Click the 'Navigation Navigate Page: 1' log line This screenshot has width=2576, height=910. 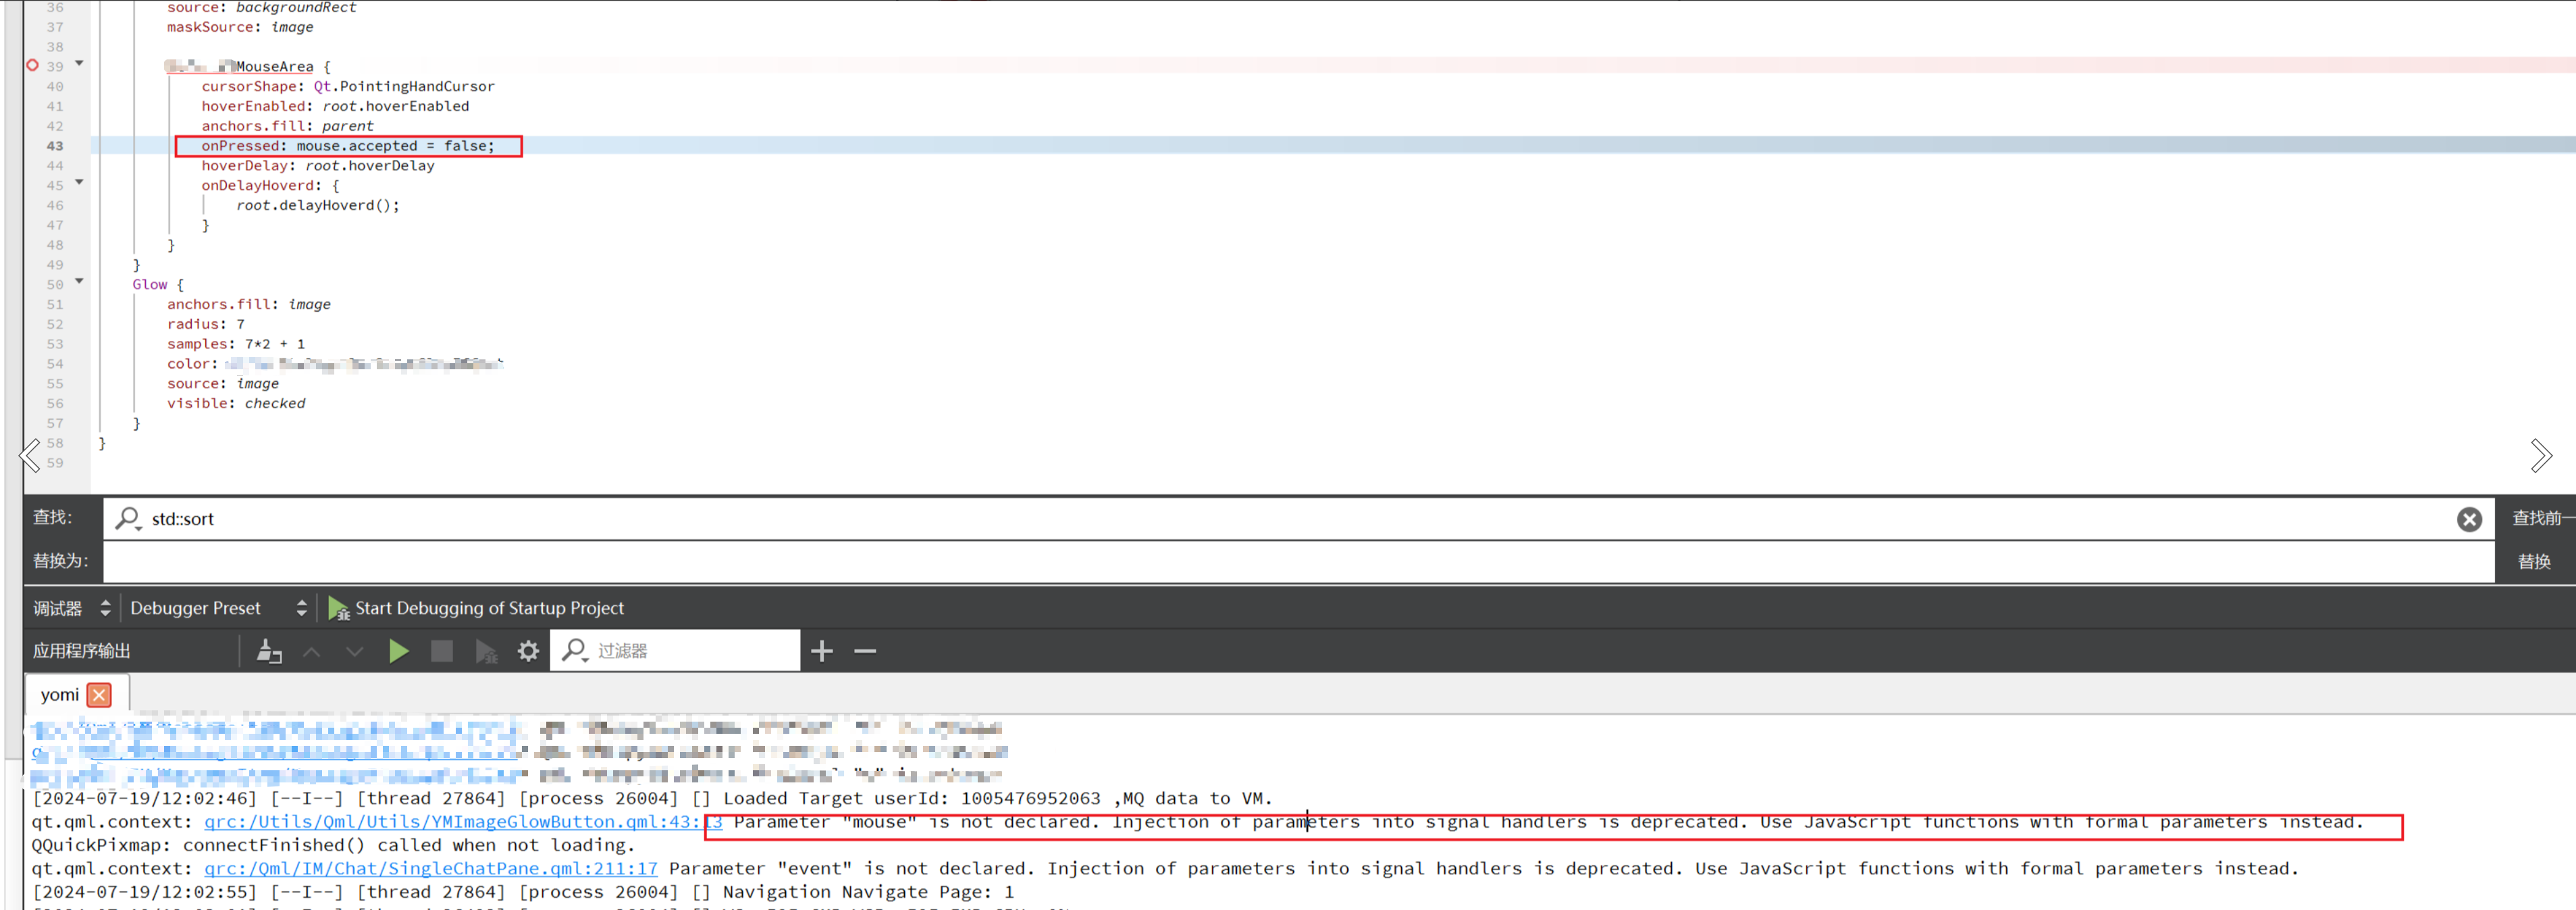(523, 891)
